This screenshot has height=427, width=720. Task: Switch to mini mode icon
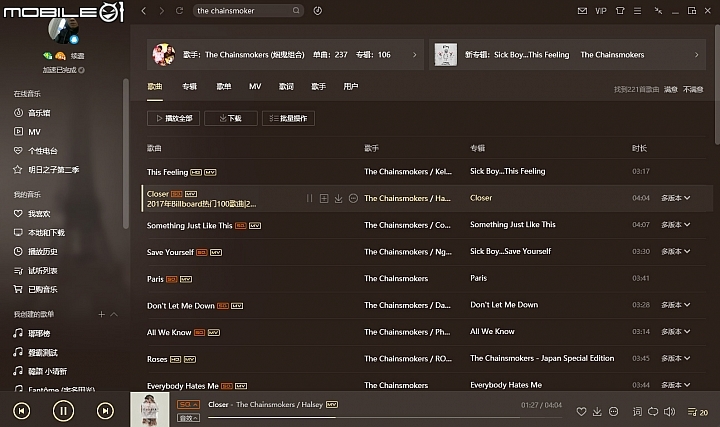(658, 11)
